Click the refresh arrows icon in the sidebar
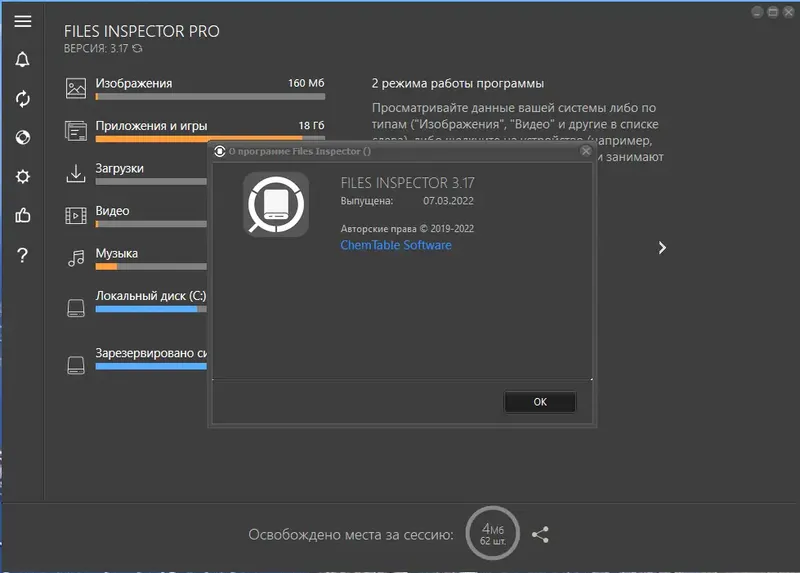The width and height of the screenshot is (800, 573). (x=22, y=98)
